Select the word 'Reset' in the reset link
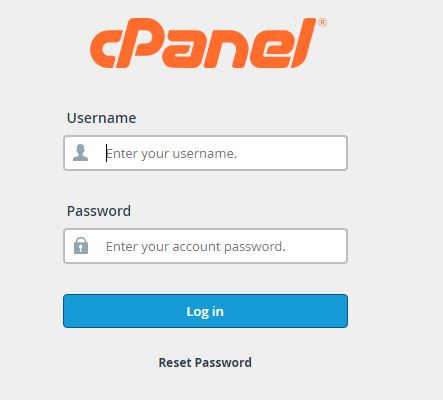The width and height of the screenshot is (443, 400). pyautogui.click(x=175, y=362)
